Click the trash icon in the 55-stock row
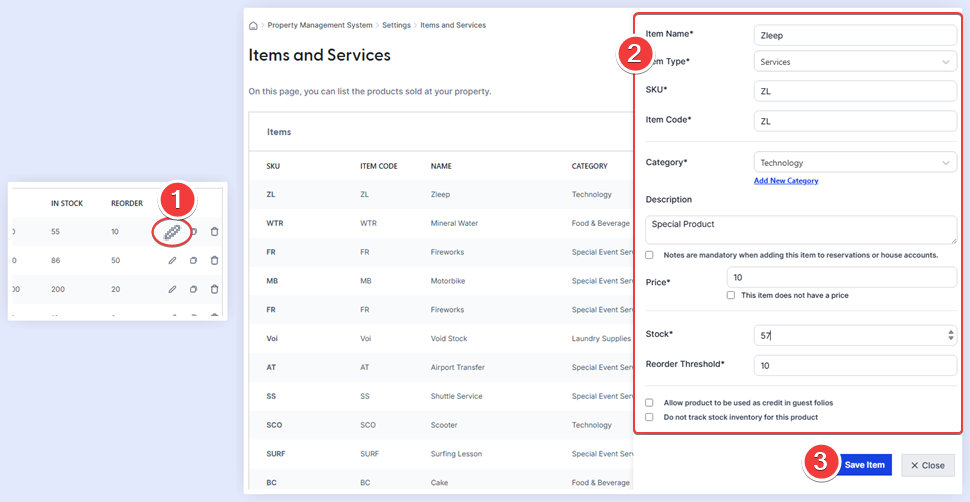Image resolution: width=970 pixels, height=502 pixels. point(214,232)
